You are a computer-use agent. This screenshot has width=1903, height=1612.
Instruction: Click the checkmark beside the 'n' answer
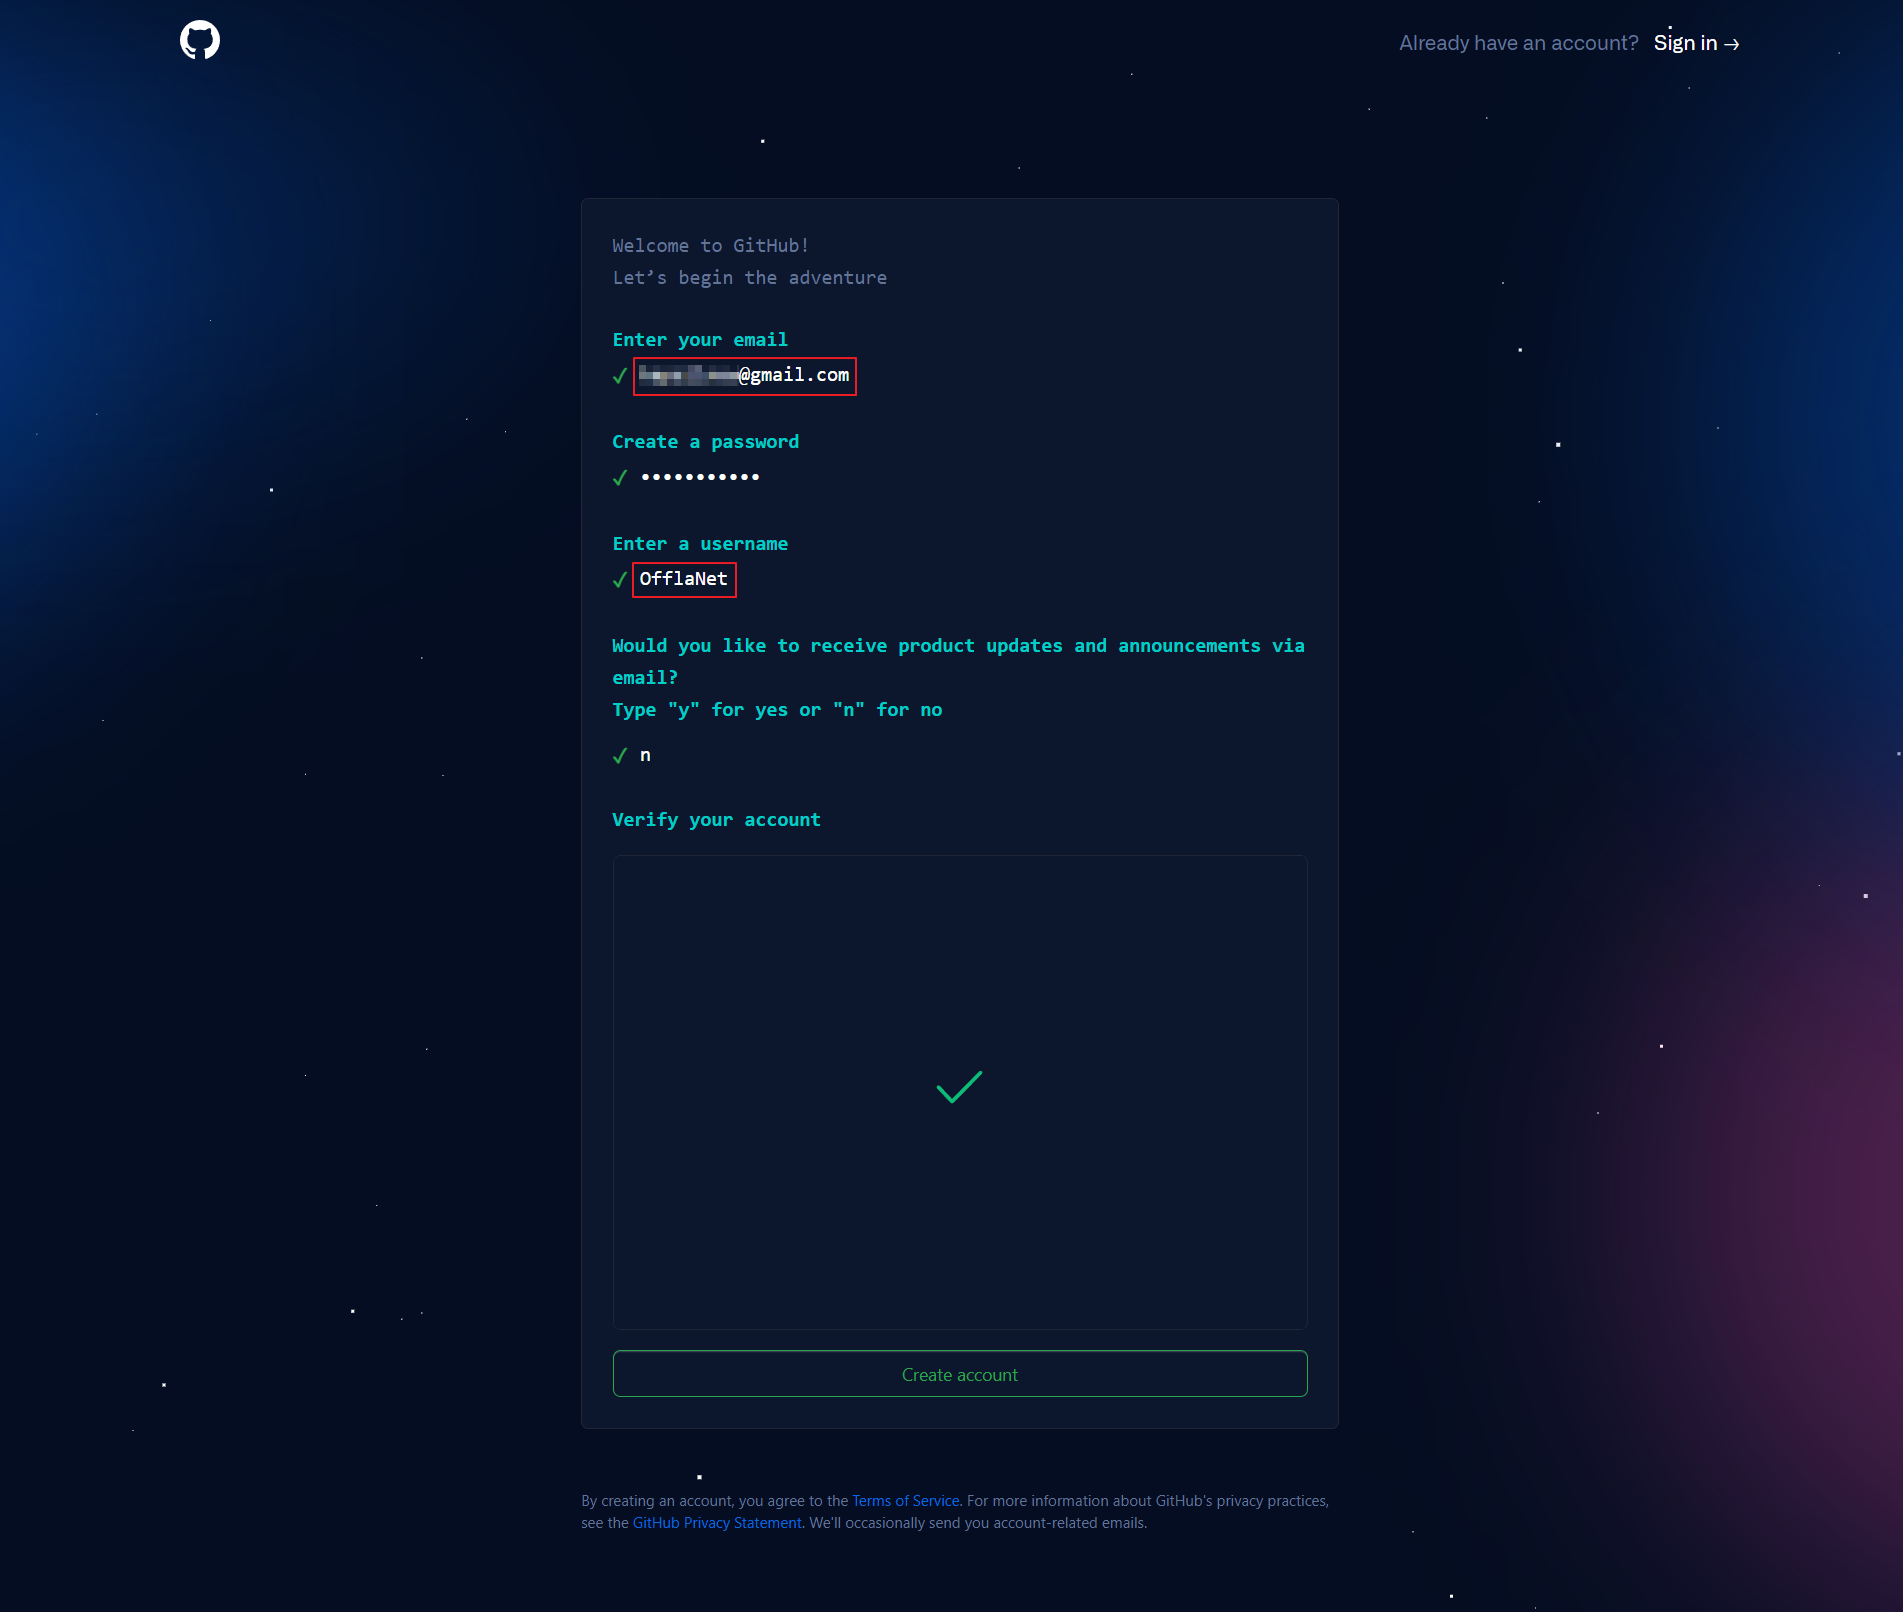coord(620,756)
